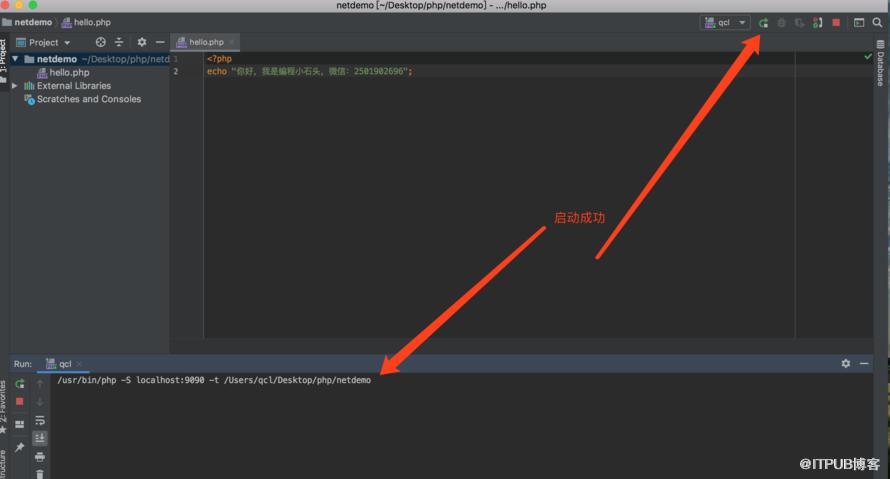Open the Run Anything window icon

coord(859,23)
